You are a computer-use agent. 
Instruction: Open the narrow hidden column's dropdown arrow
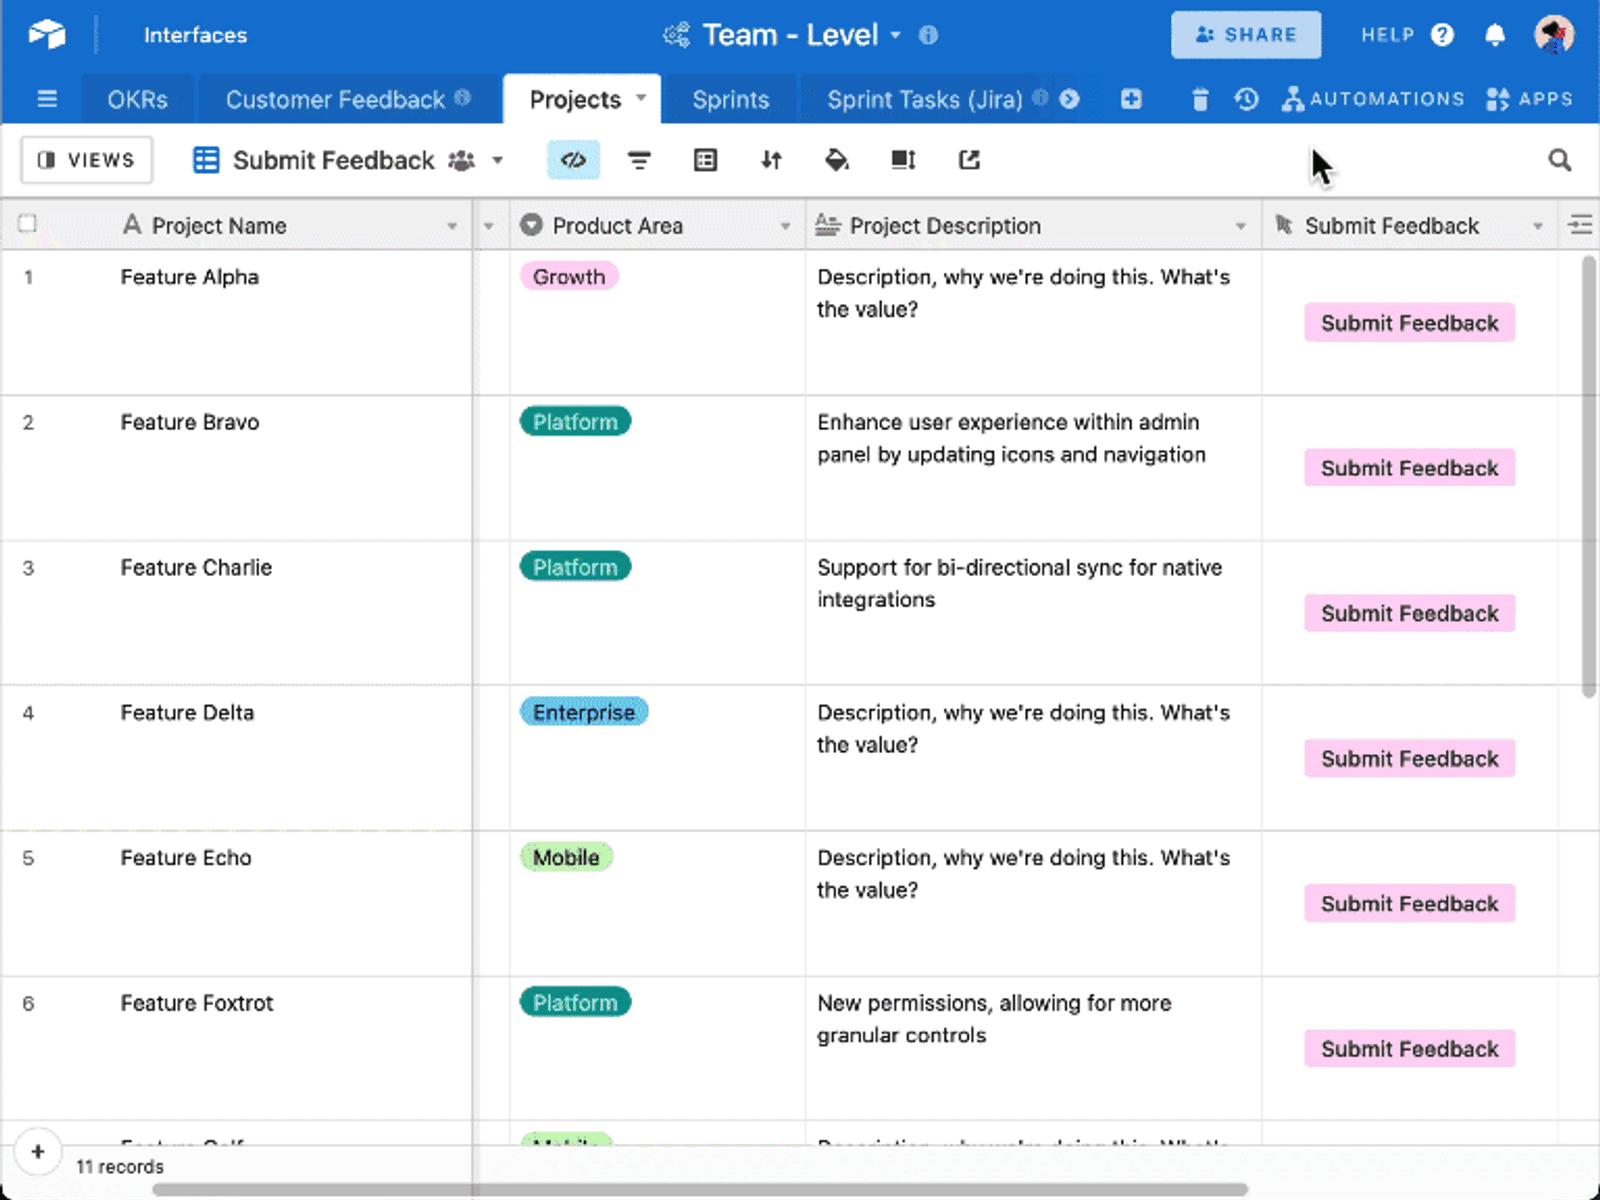click(x=488, y=226)
